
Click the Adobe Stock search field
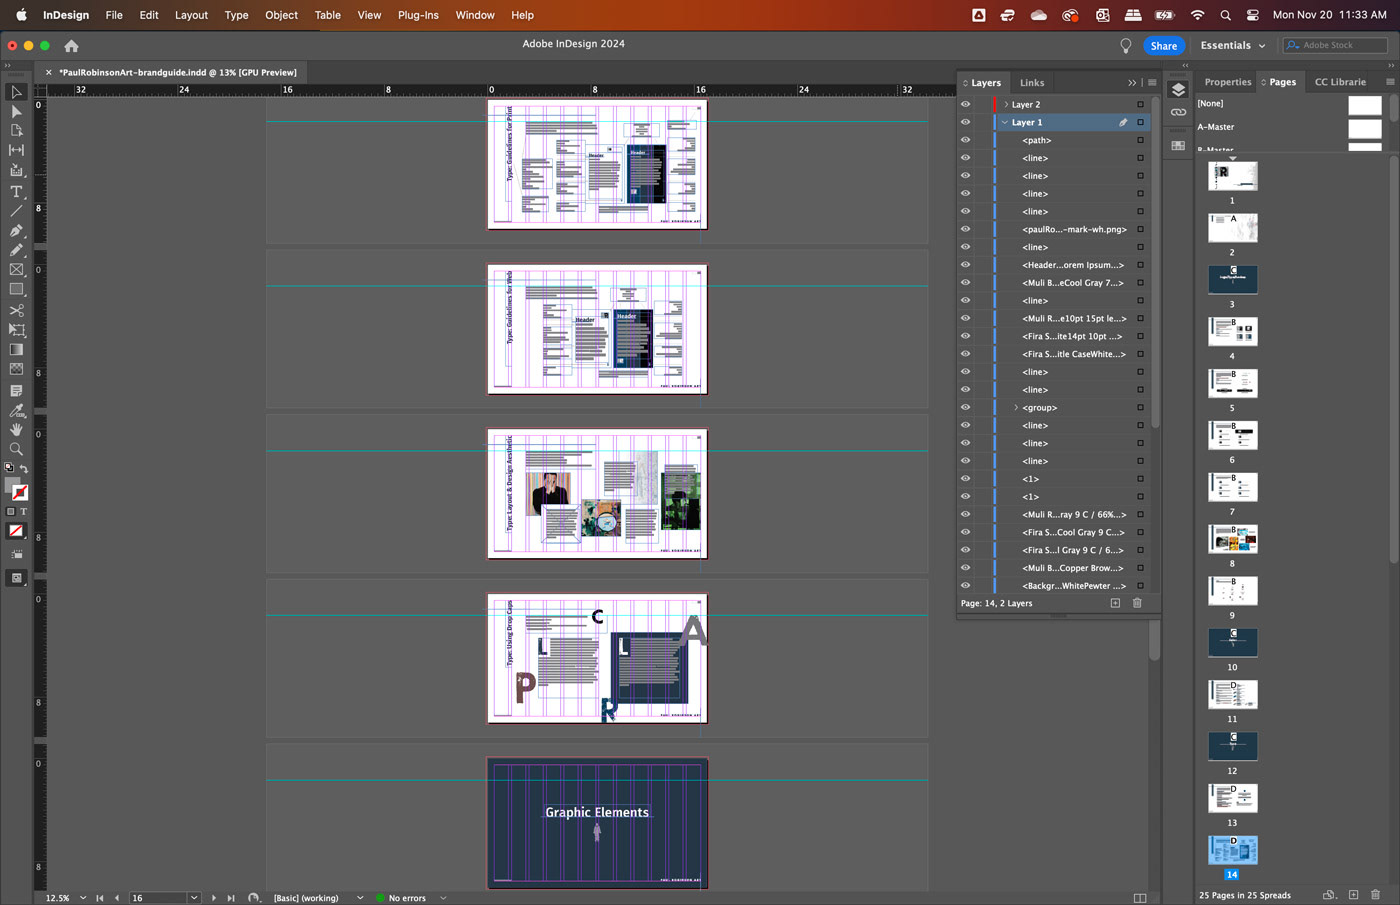pyautogui.click(x=1336, y=45)
